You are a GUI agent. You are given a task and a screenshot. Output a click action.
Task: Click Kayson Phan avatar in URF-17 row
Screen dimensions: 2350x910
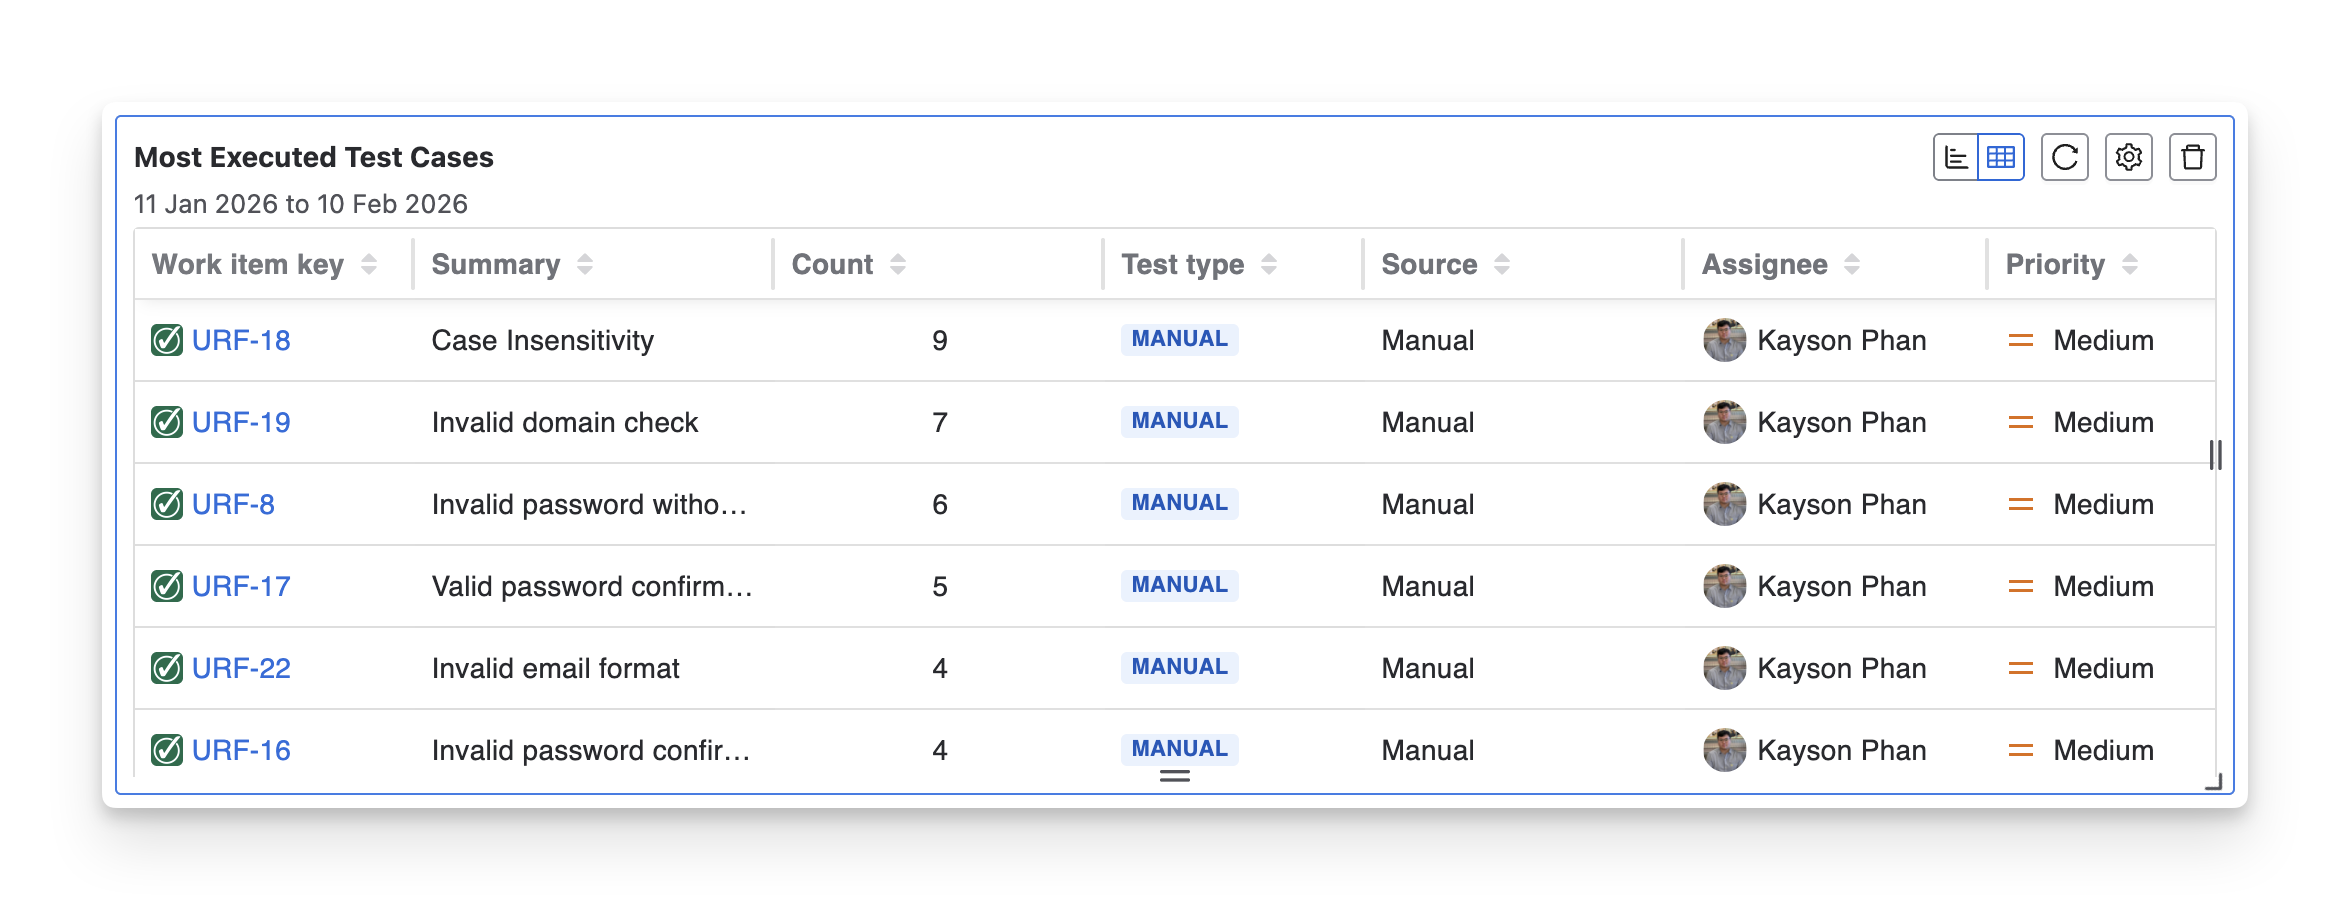[x=1724, y=586]
